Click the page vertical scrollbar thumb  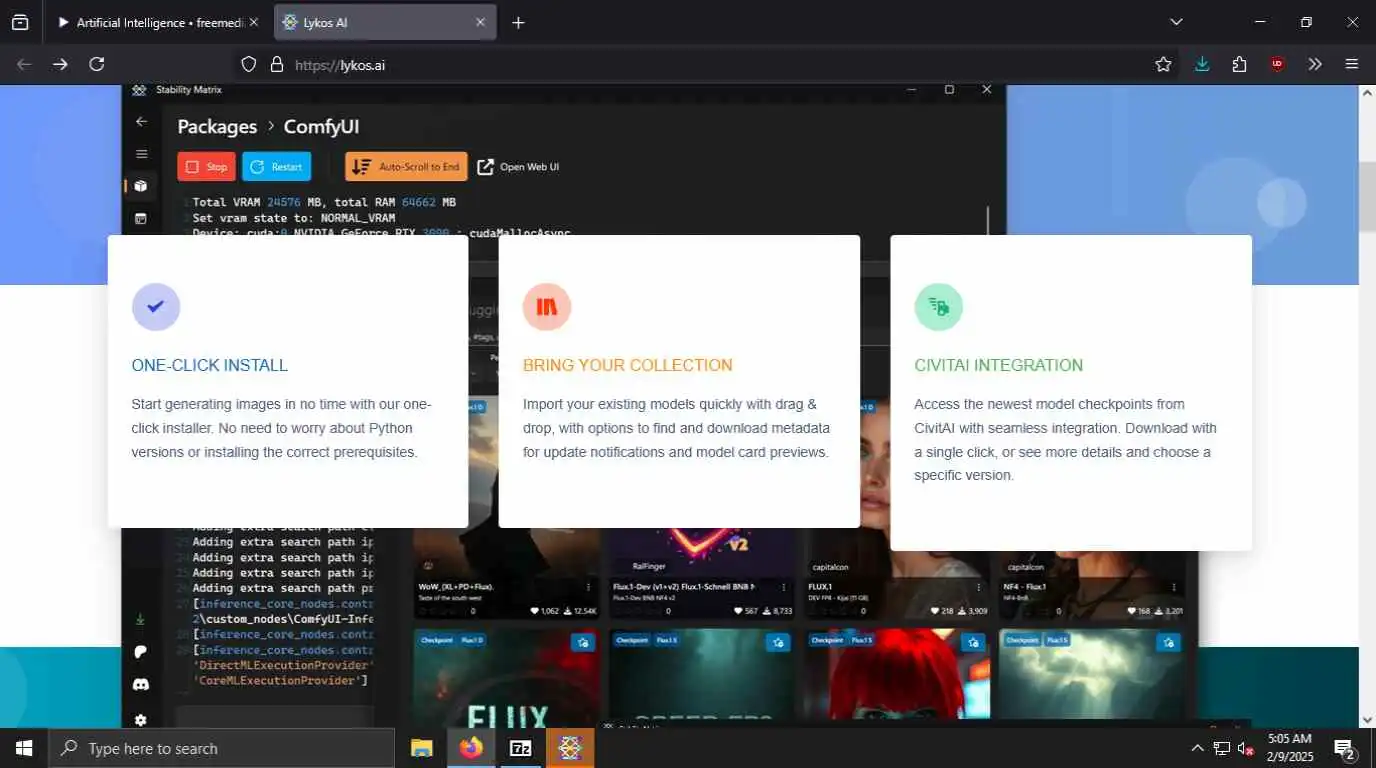click(x=1367, y=195)
